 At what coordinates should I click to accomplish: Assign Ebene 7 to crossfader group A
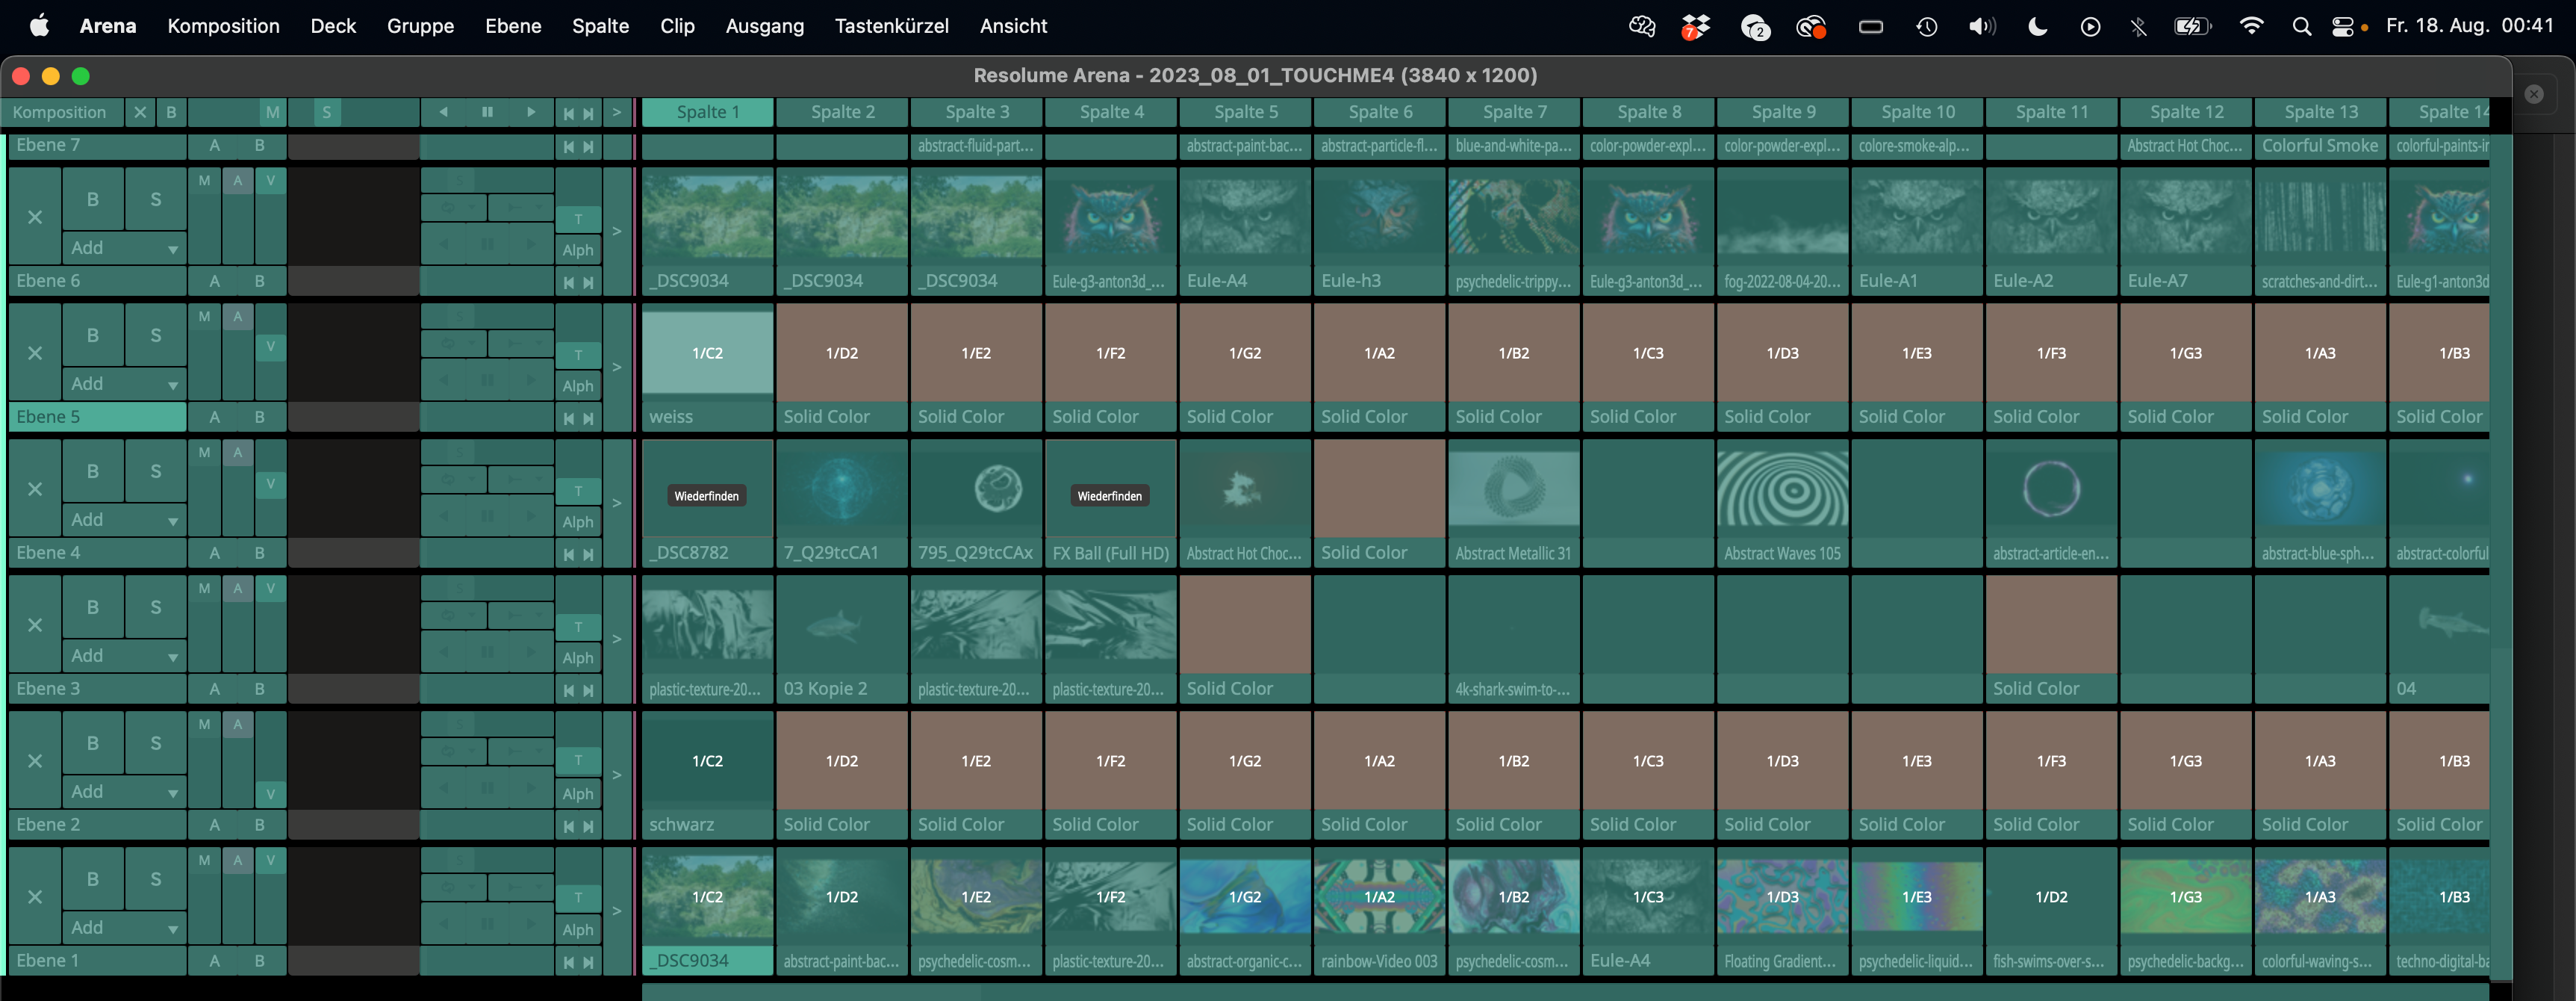point(214,146)
